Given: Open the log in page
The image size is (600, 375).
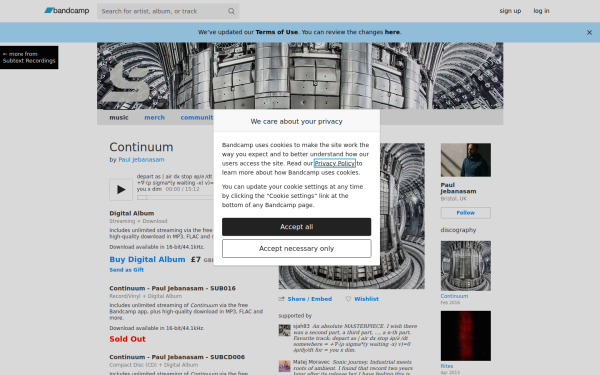Looking at the screenshot, I should [541, 11].
